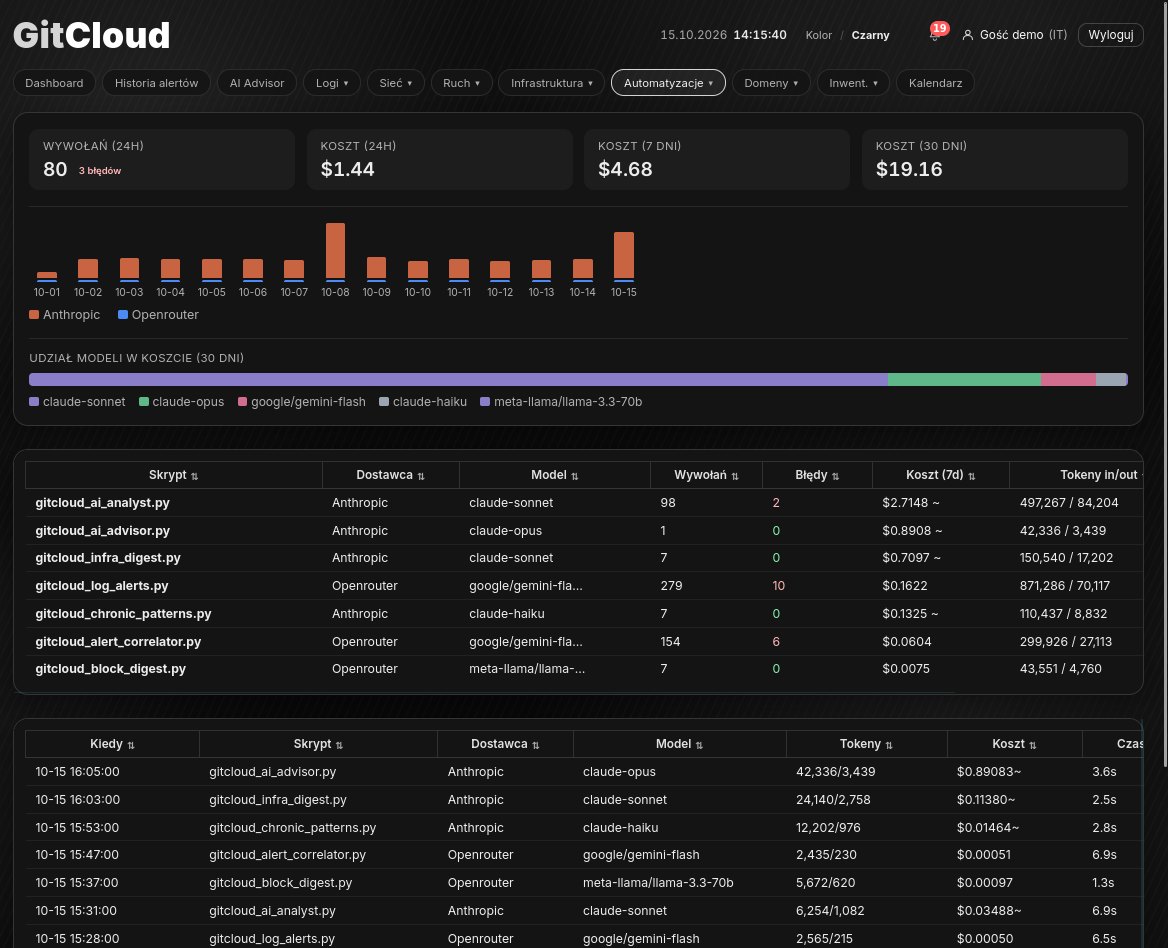The height and width of the screenshot is (948, 1168).
Task: Select the gitcloud_ai_analyst.py script row
Action: tap(584, 503)
